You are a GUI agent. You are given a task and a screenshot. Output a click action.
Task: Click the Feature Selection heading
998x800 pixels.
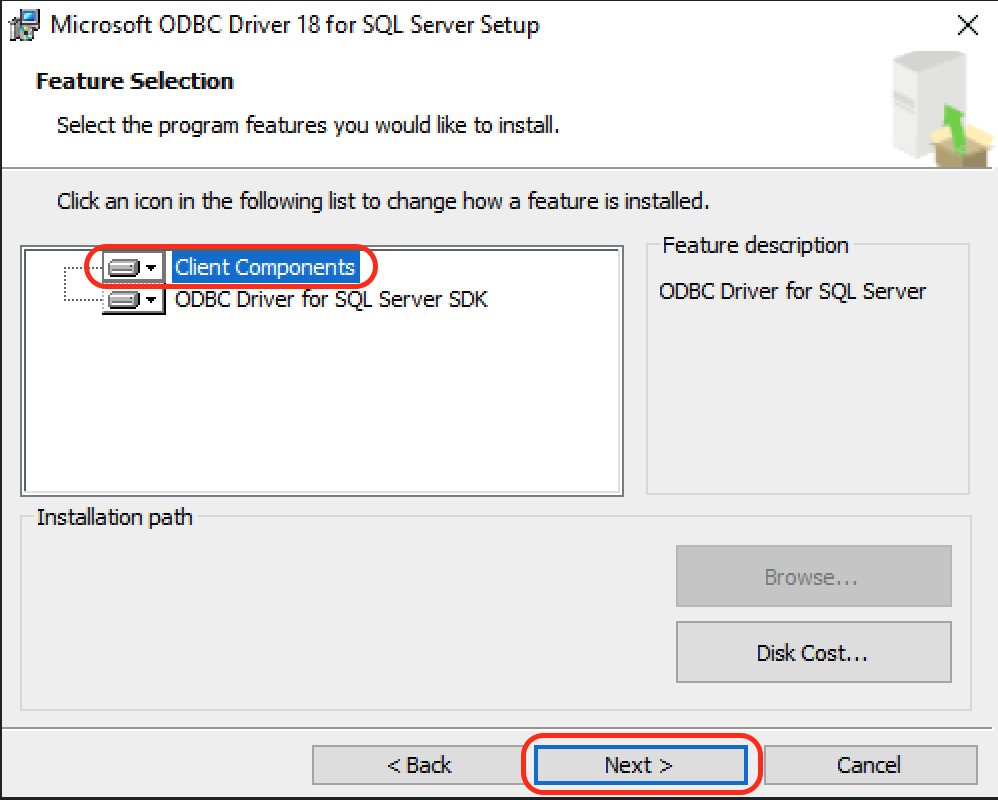134,81
